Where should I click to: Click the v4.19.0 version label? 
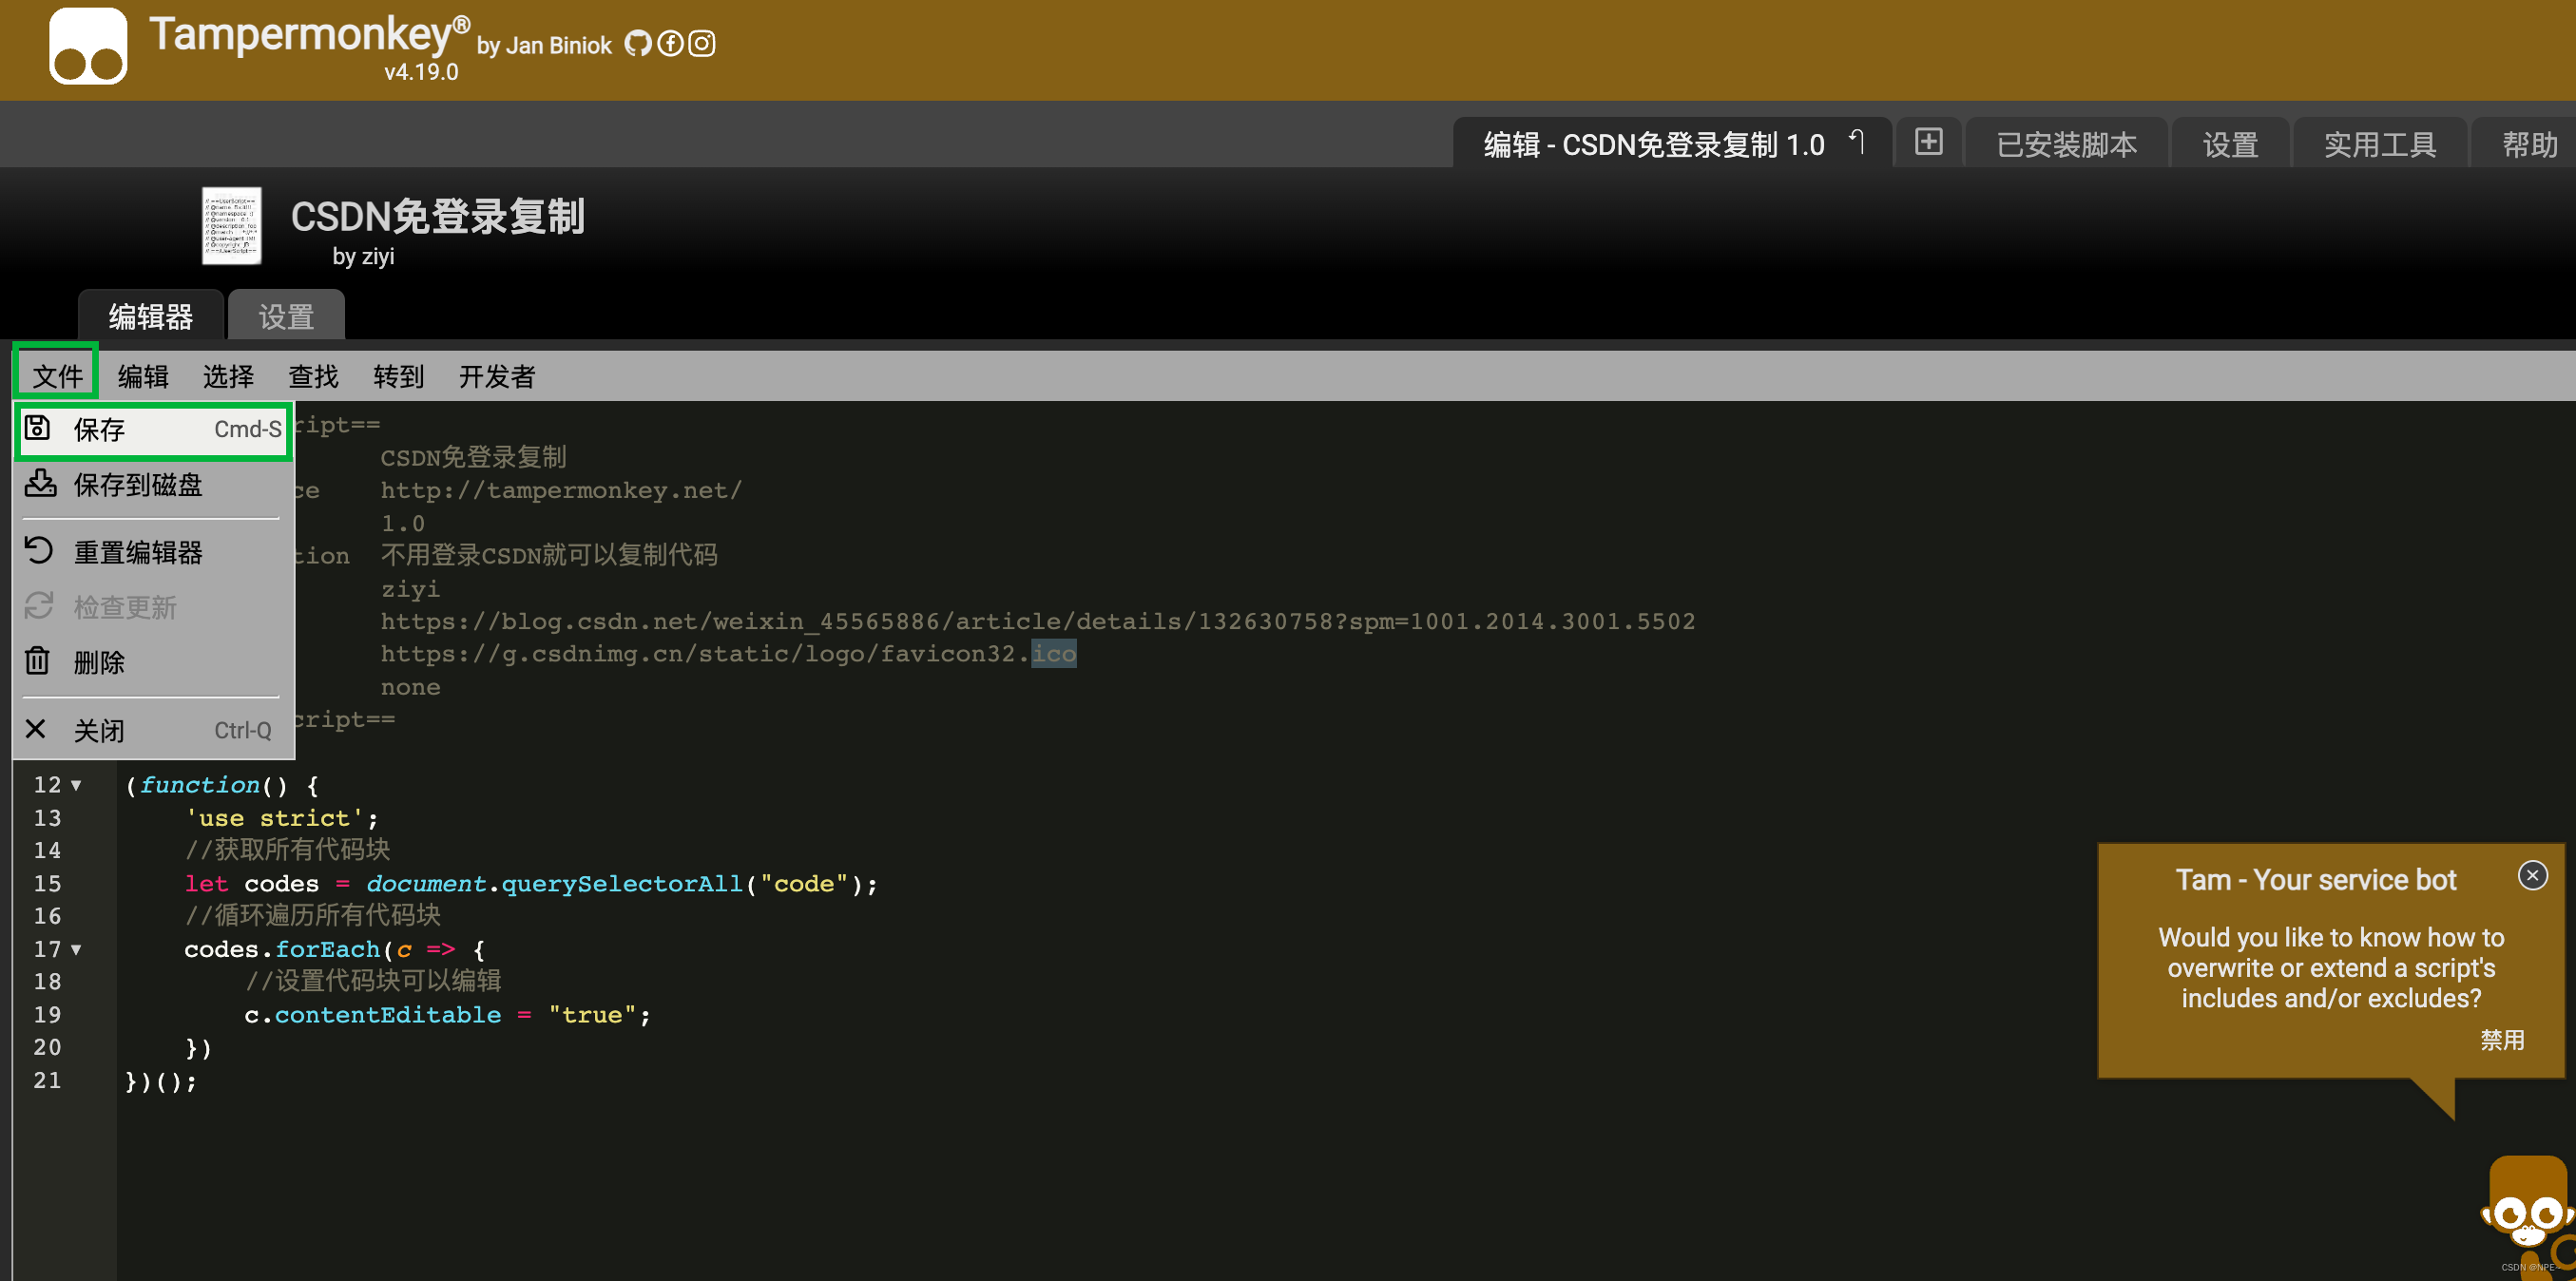click(421, 72)
